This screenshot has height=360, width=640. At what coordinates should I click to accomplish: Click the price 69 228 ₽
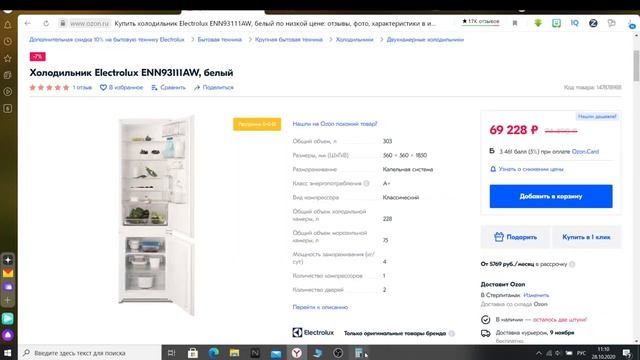tap(513, 130)
